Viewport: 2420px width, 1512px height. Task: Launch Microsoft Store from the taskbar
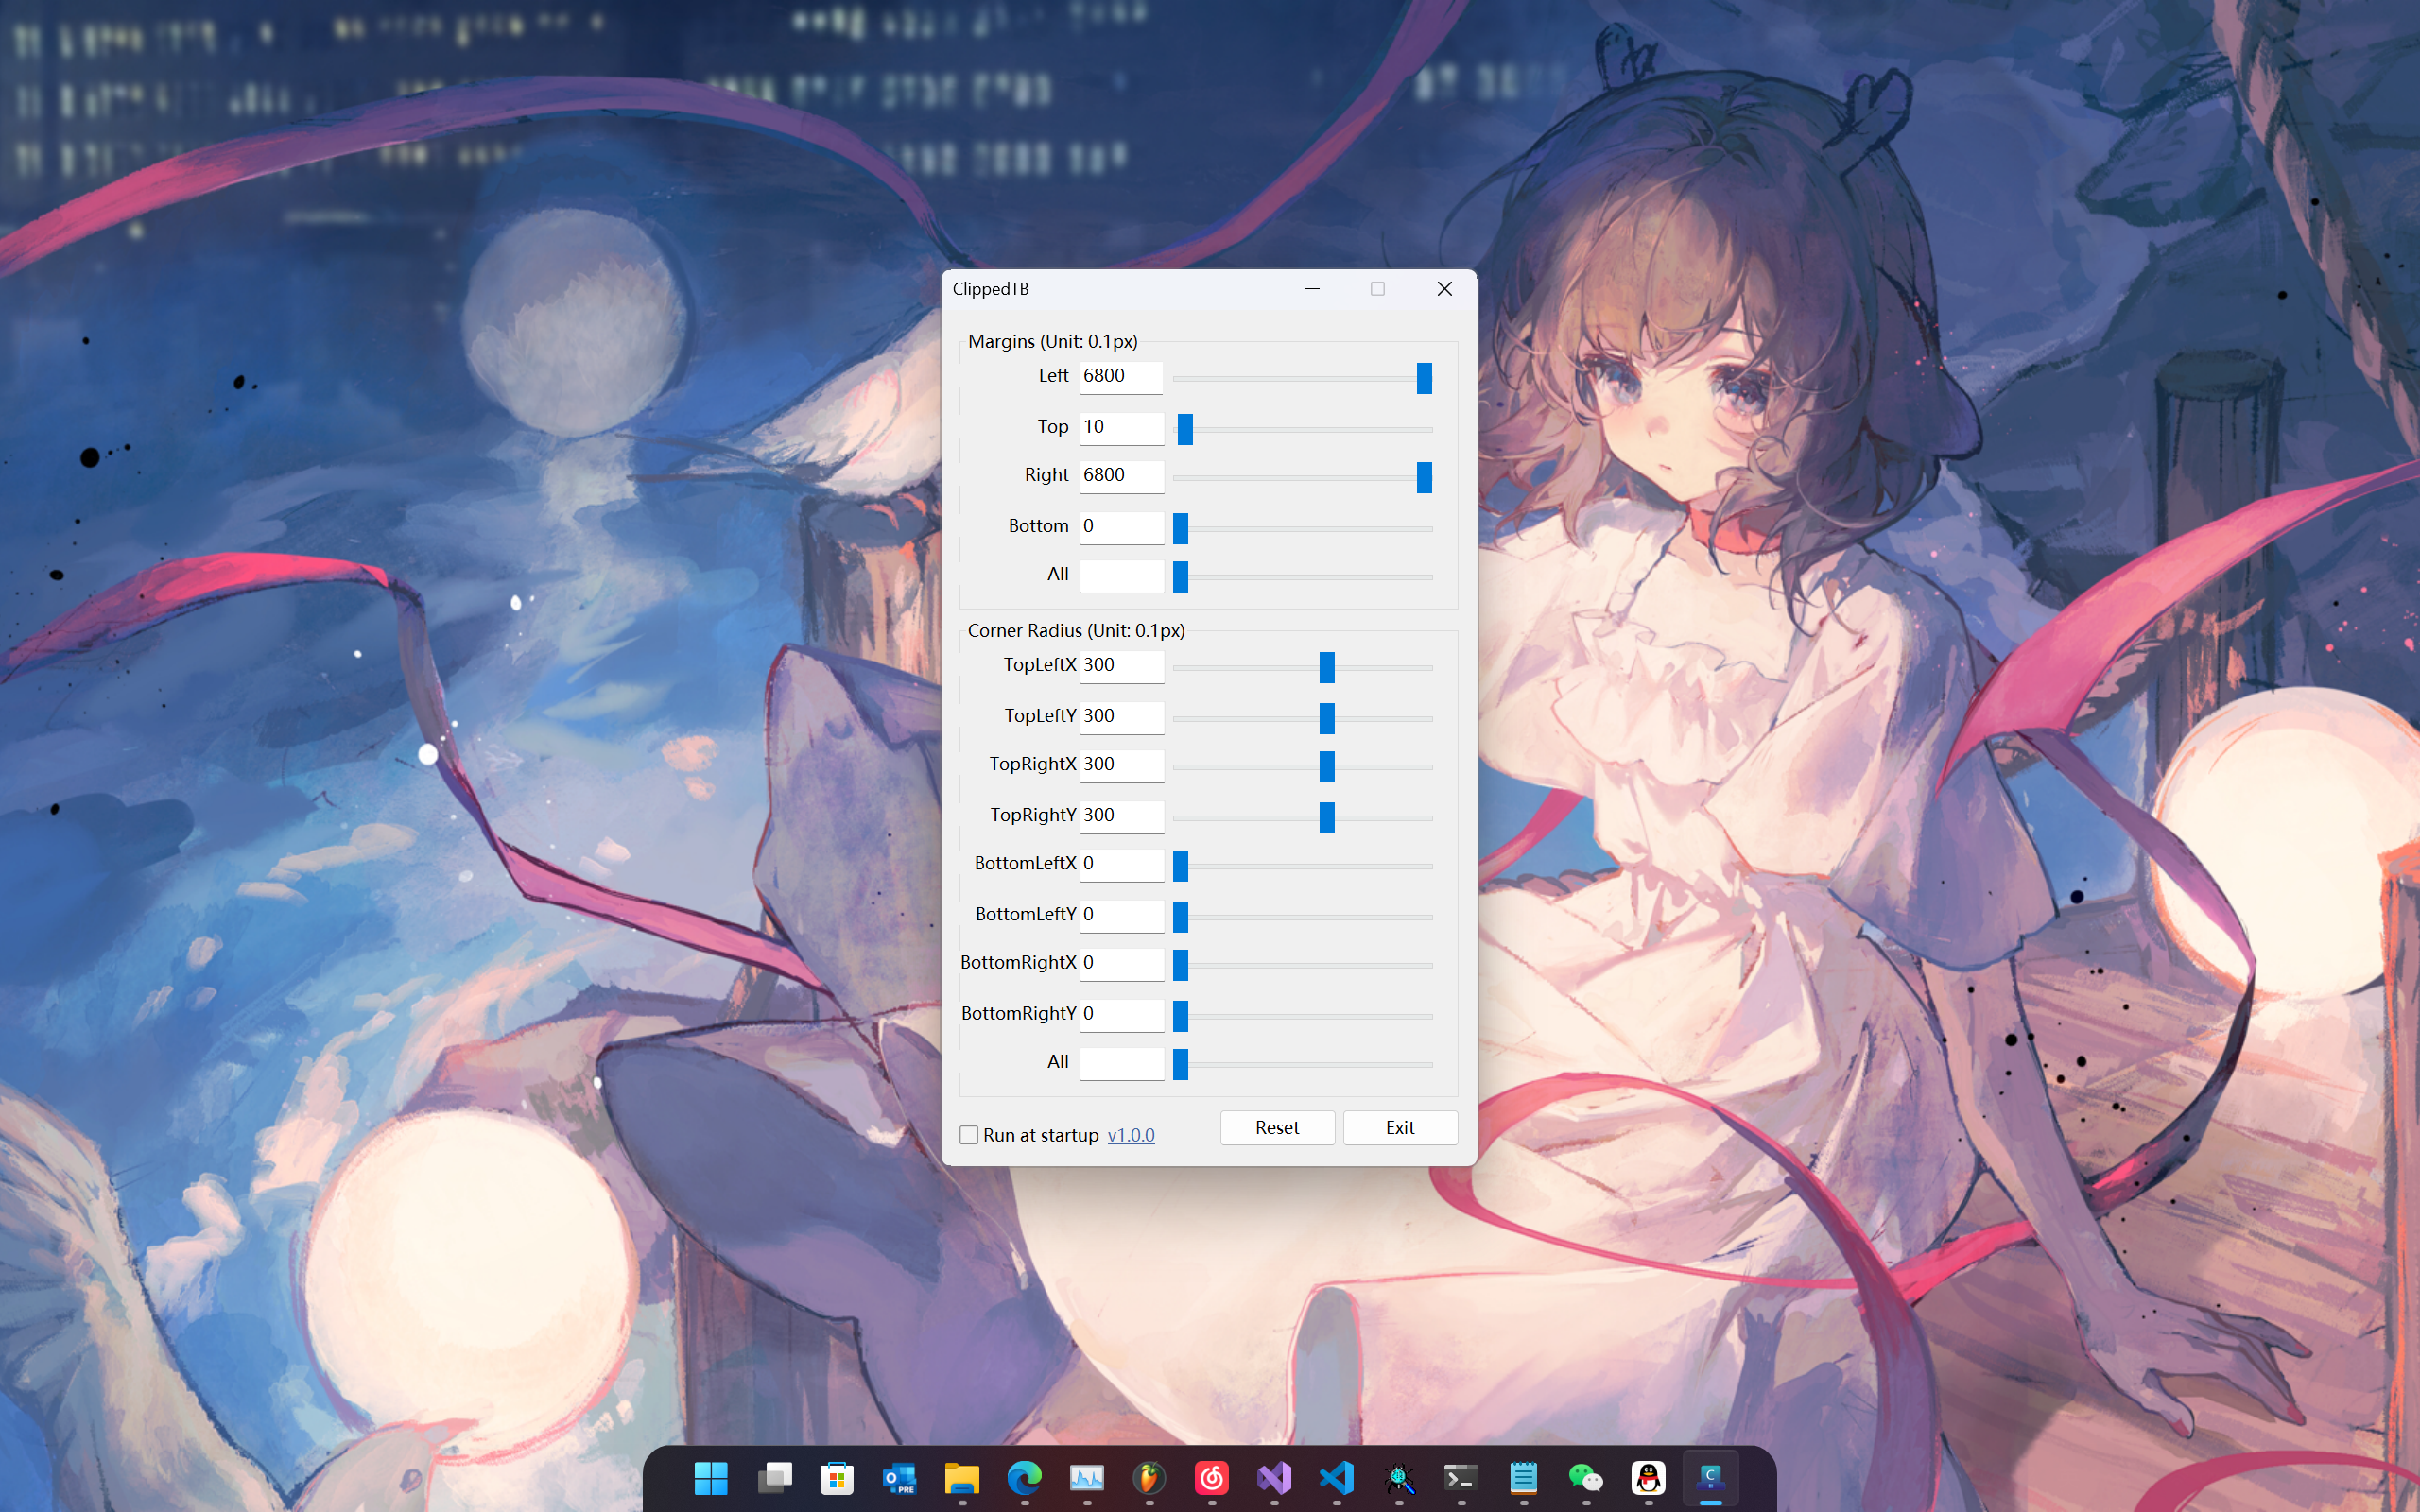(837, 1477)
